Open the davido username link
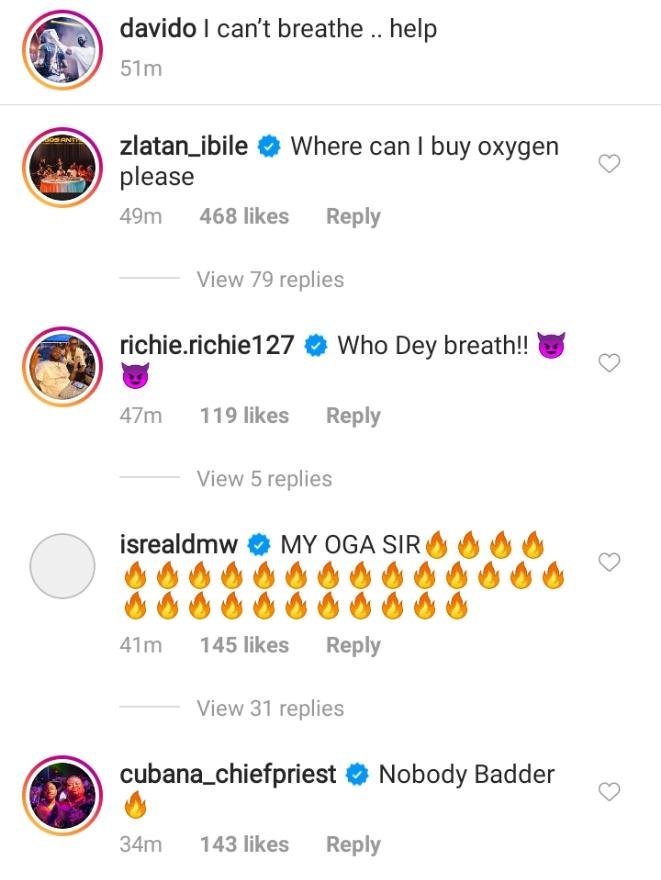 coord(157,28)
